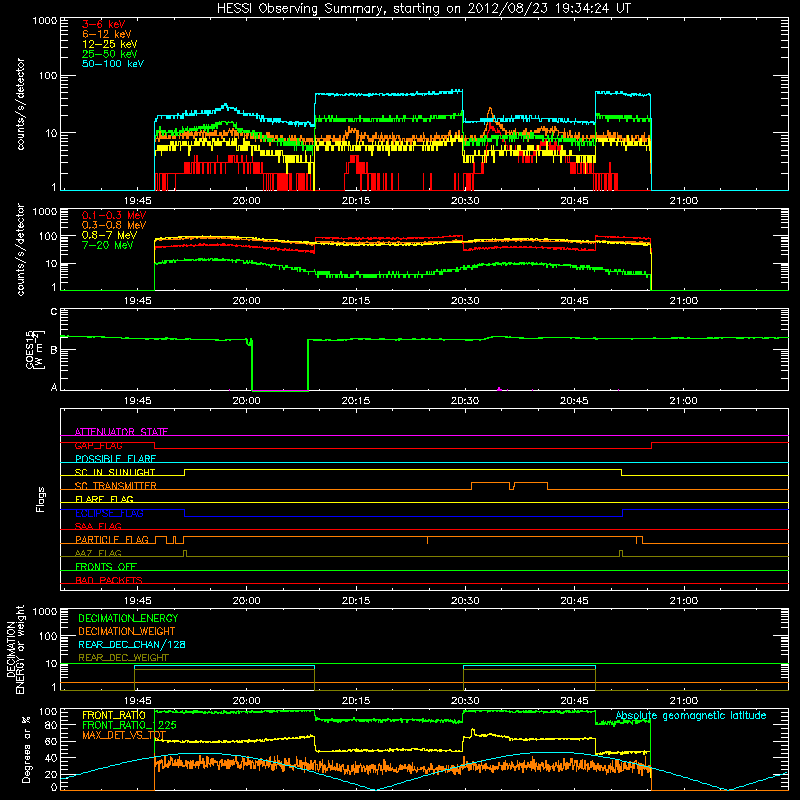Click the ATTENUATOR_STATE flag label
The image size is (800, 800).
point(121,432)
